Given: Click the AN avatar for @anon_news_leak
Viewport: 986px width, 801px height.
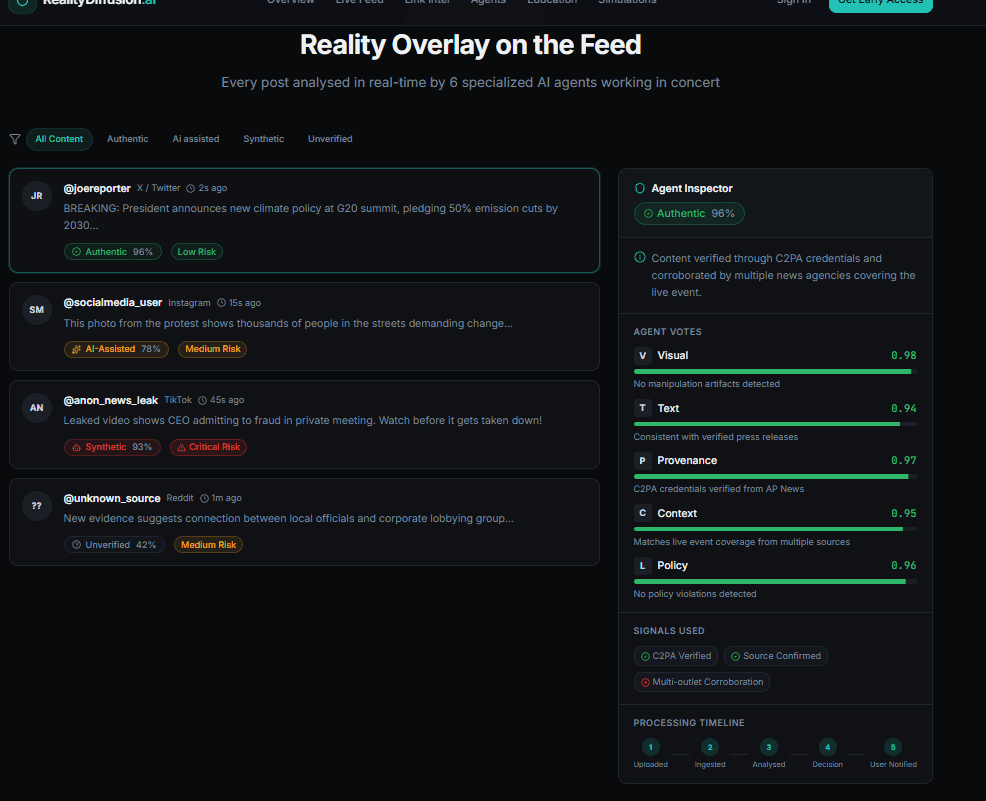Looking at the screenshot, I should pos(37,408).
